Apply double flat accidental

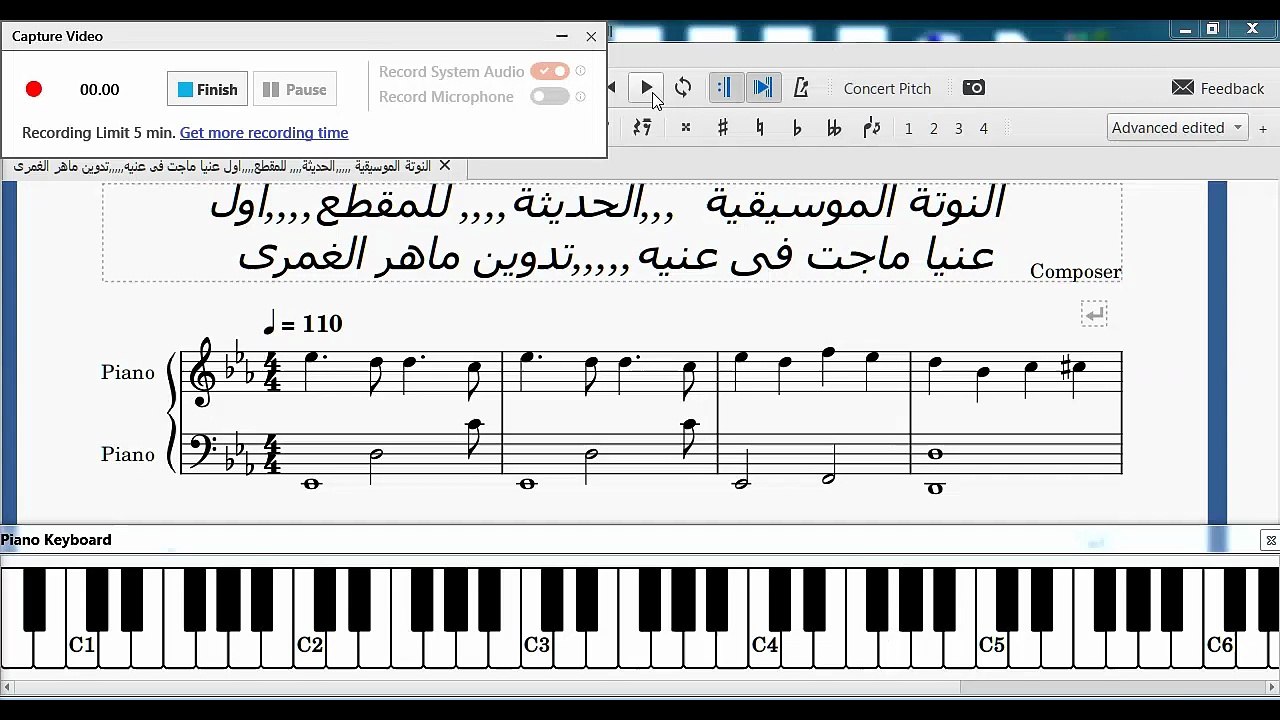[834, 128]
